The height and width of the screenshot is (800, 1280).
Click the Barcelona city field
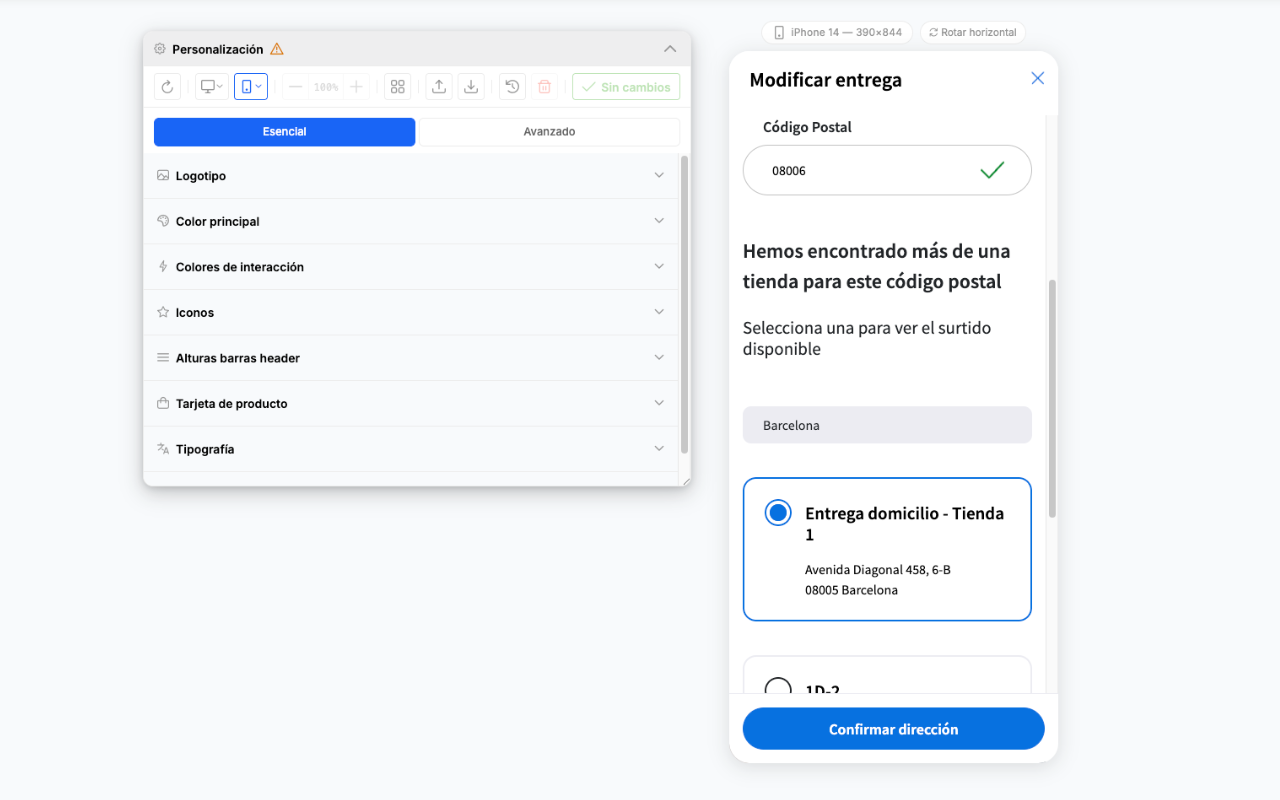(887, 425)
